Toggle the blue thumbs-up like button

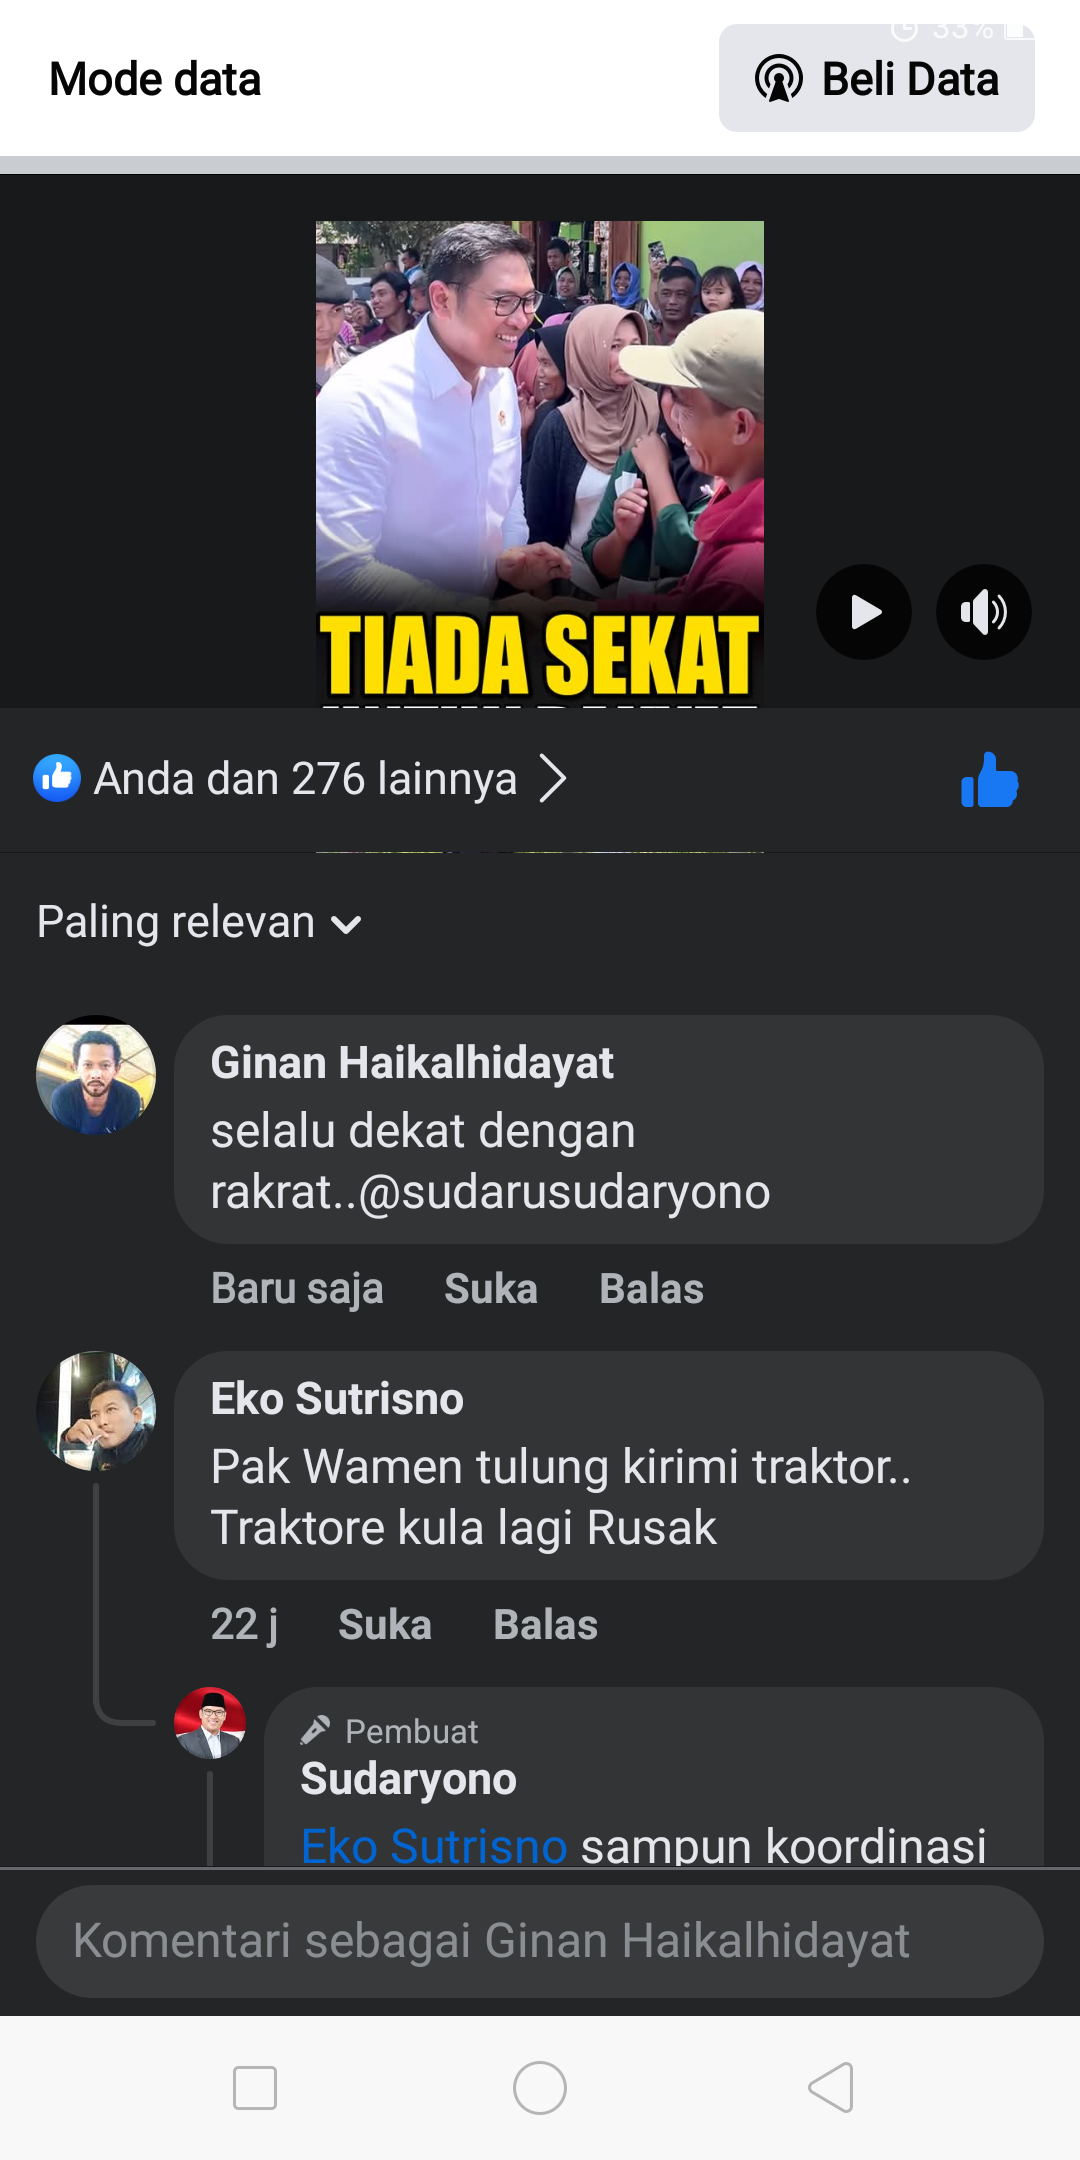pos(989,780)
